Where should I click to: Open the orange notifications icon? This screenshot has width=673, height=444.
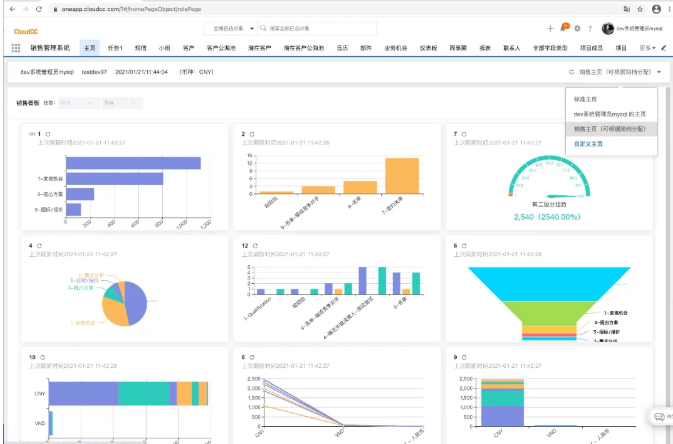tap(564, 28)
